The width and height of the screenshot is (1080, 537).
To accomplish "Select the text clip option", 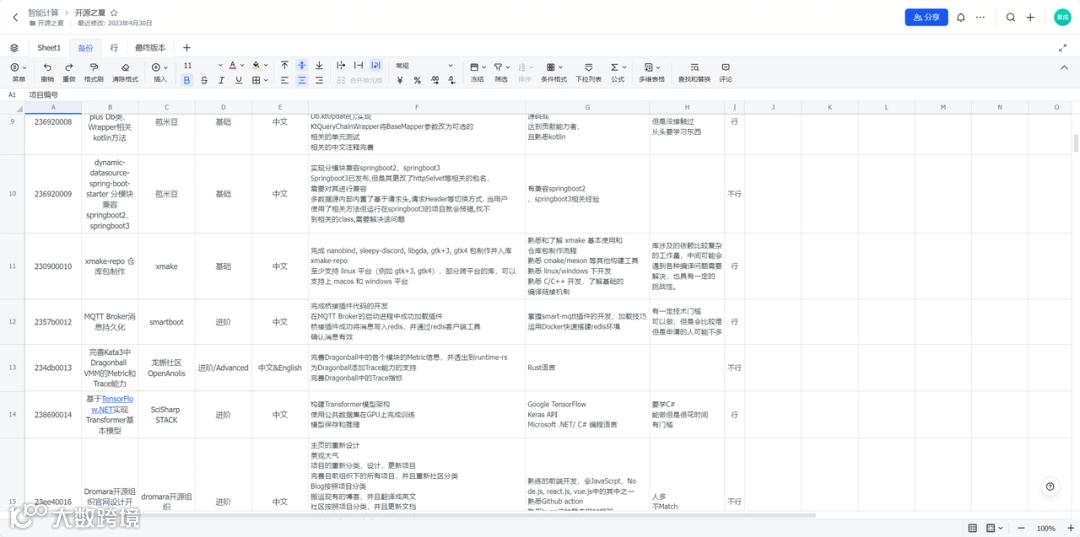I will (x=358, y=65).
